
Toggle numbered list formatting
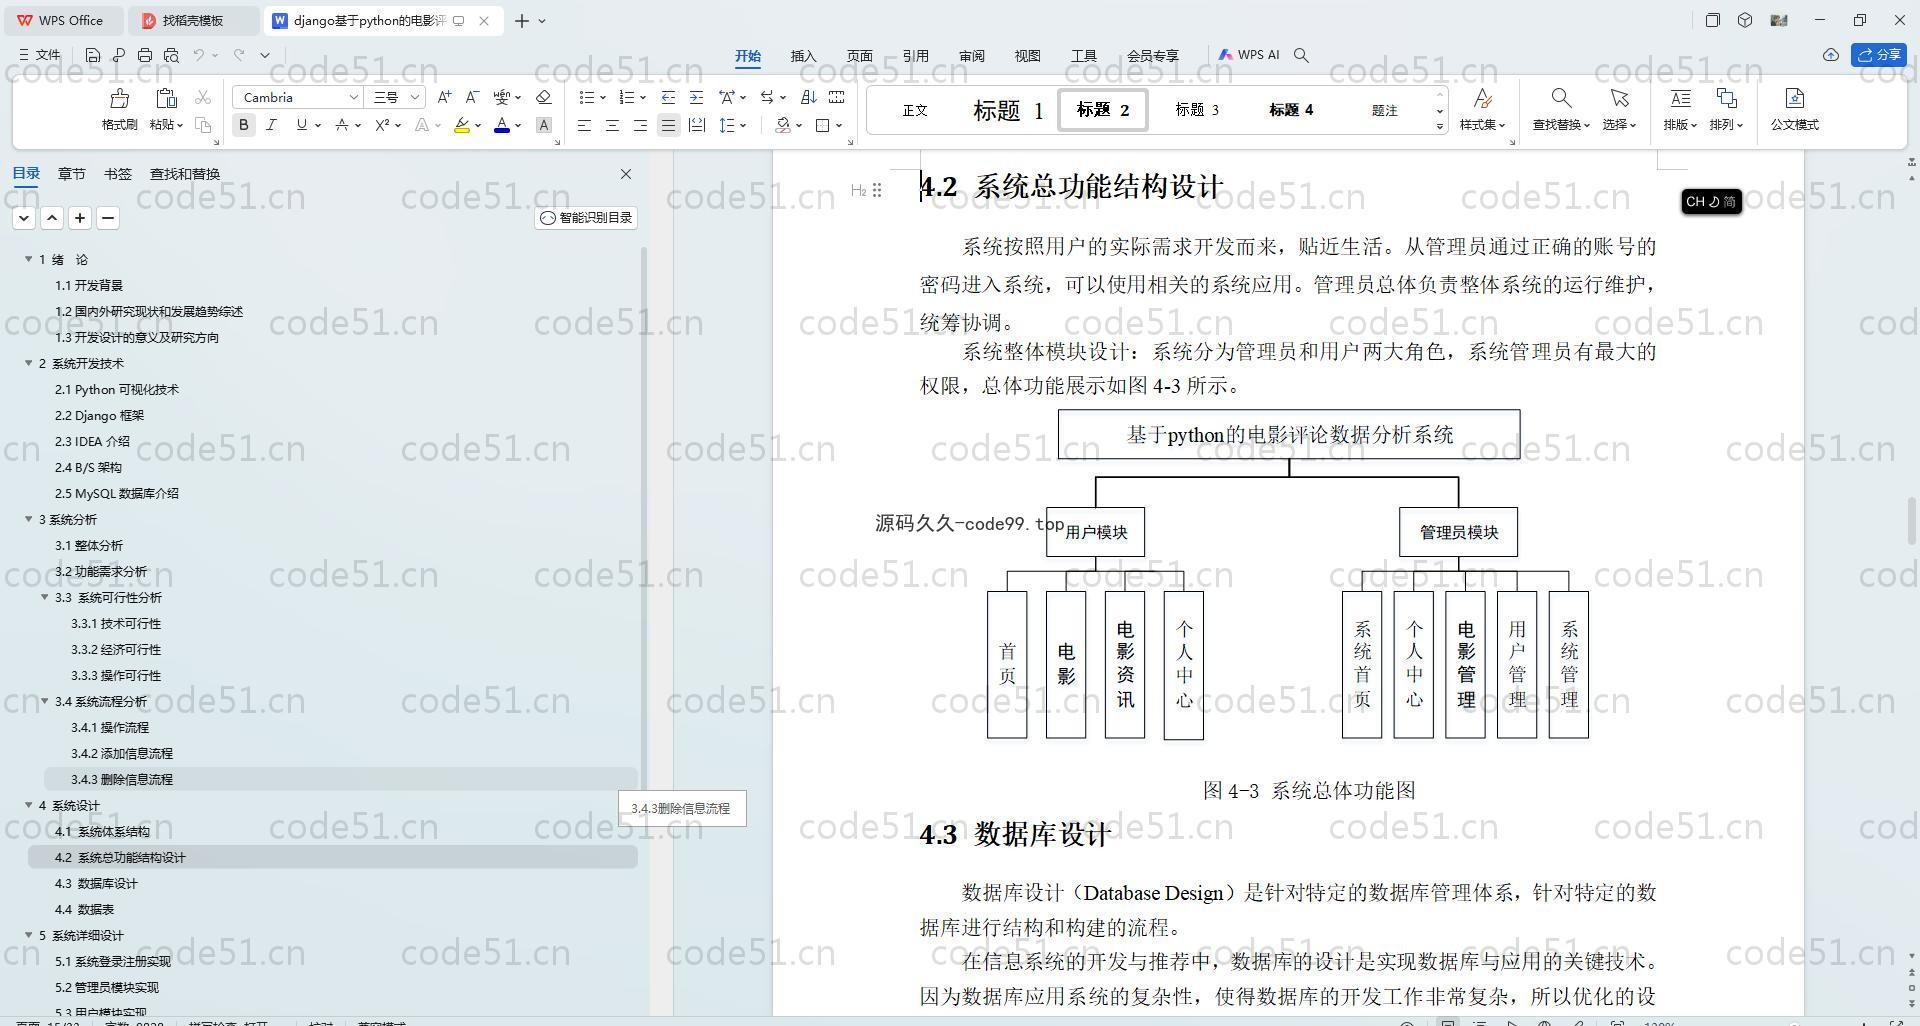[x=627, y=97]
